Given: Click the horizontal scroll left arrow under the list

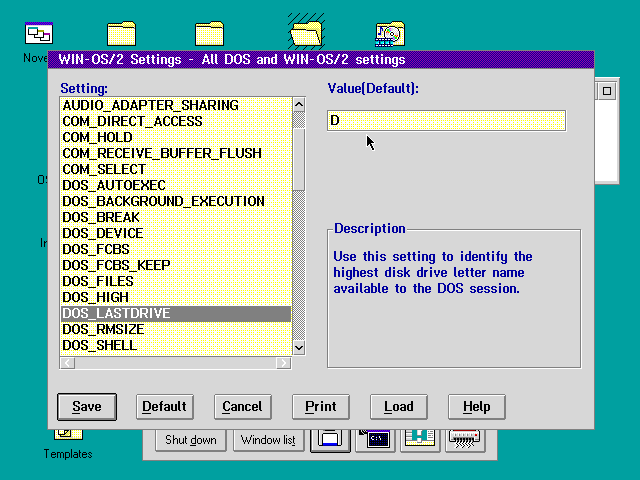Looking at the screenshot, I should click(x=68, y=363).
